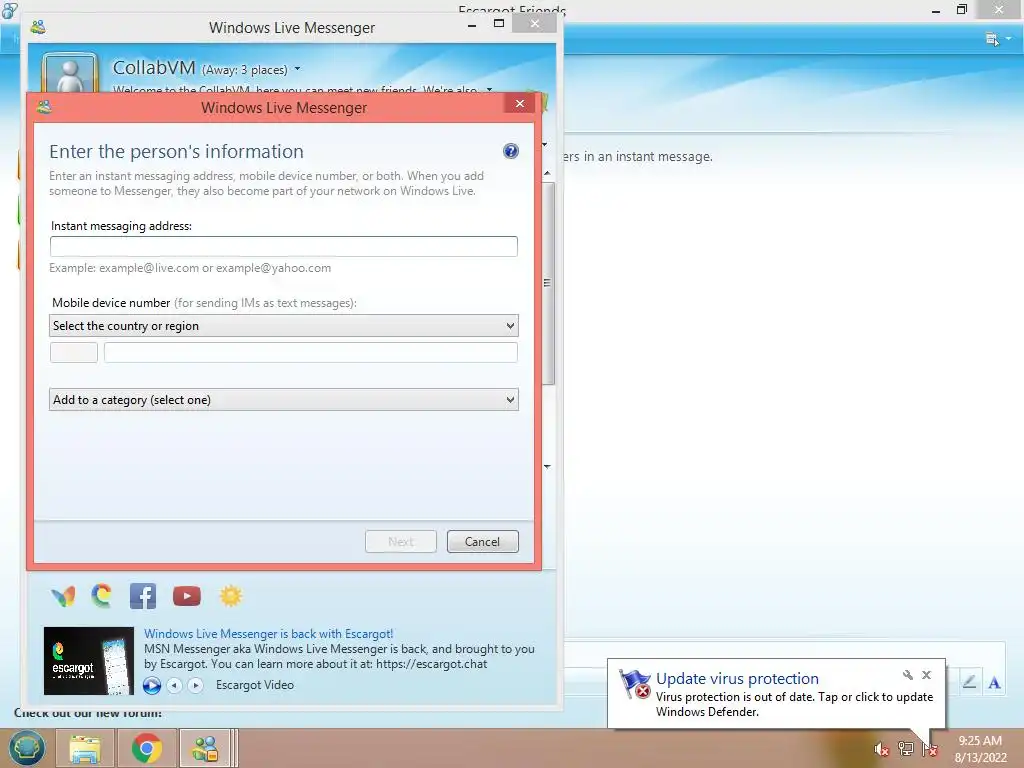Open help for entering person's information

tap(511, 152)
